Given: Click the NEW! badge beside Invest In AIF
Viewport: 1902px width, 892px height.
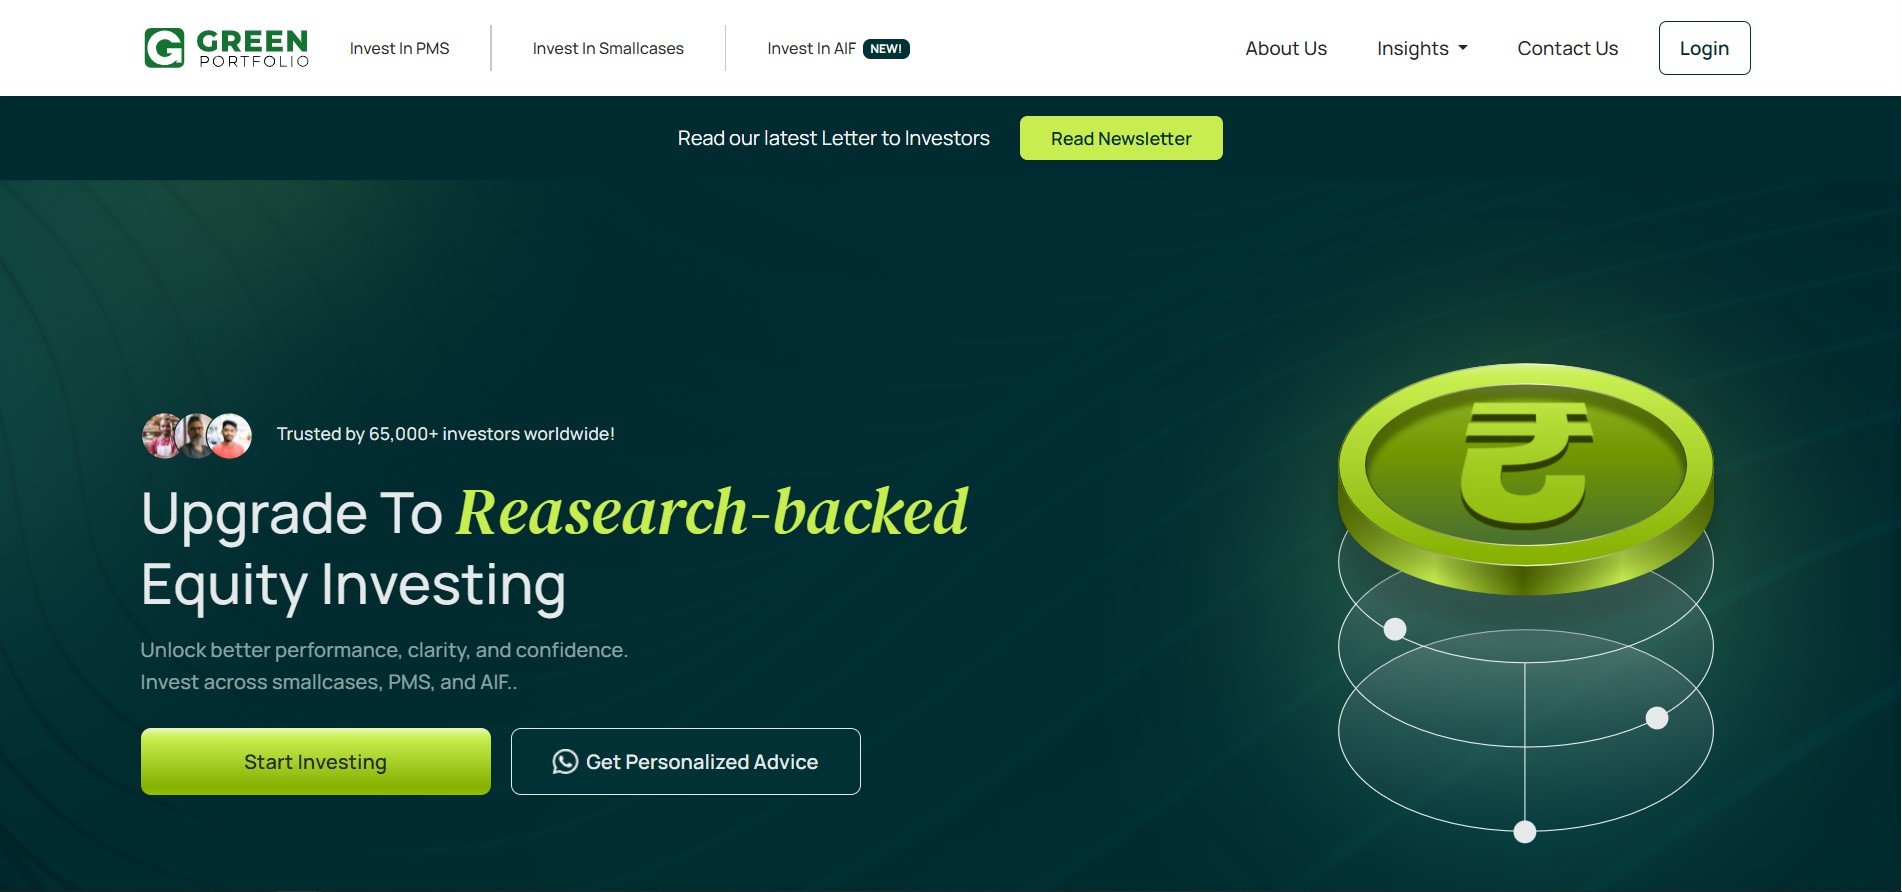Looking at the screenshot, I should tap(886, 49).
